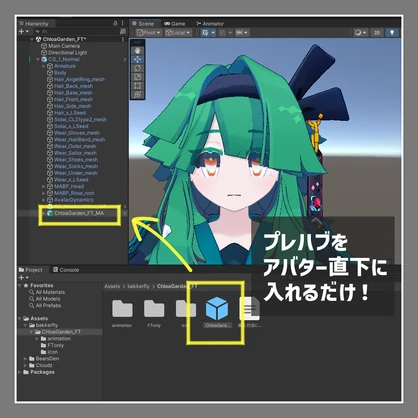Click bakkerfly in breadcrumb path
The image size is (418, 418).
click(x=138, y=286)
